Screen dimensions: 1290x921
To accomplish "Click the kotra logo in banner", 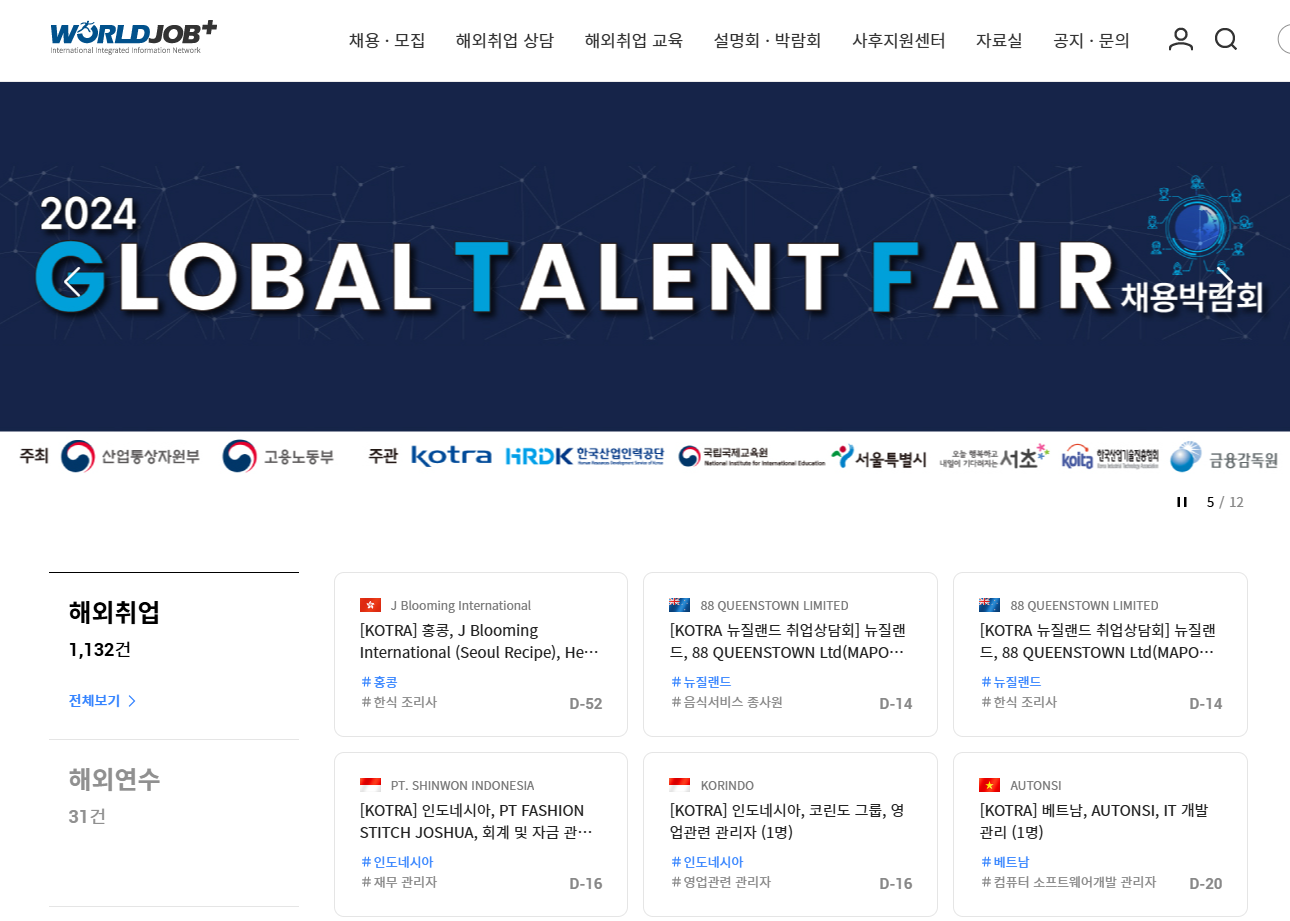I will [451, 456].
